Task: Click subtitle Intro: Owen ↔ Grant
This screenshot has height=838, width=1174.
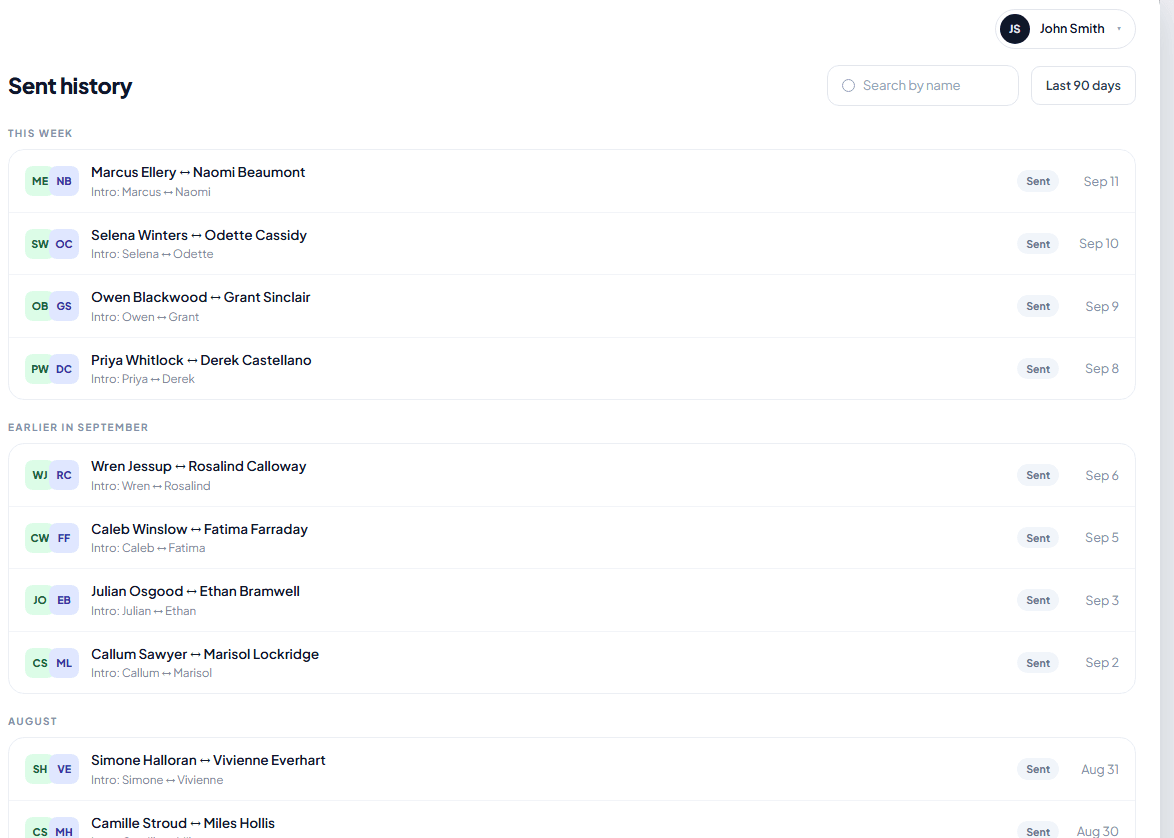Action: 145,317
